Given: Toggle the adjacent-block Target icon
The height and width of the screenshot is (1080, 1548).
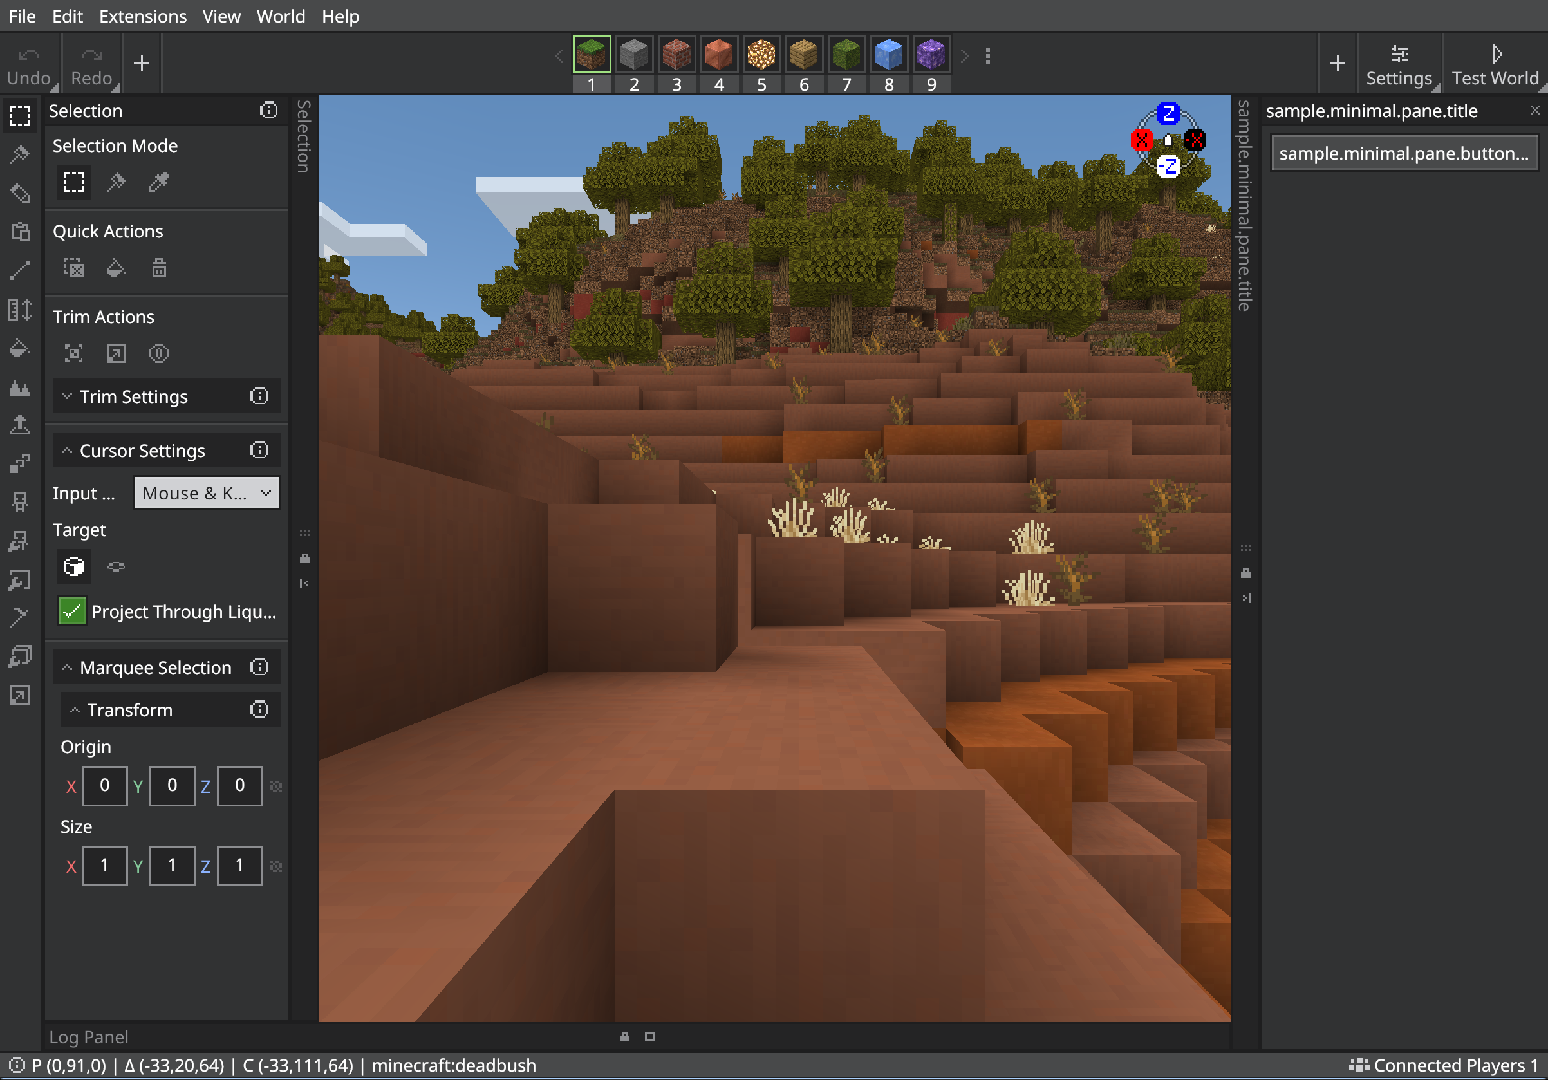Looking at the screenshot, I should tap(116, 567).
